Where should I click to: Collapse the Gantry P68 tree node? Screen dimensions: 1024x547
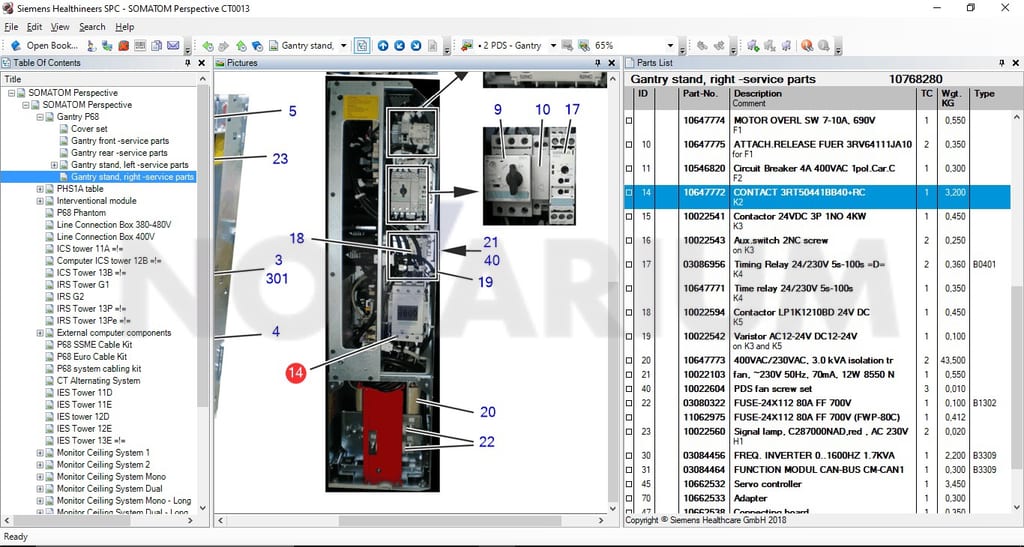click(40, 117)
